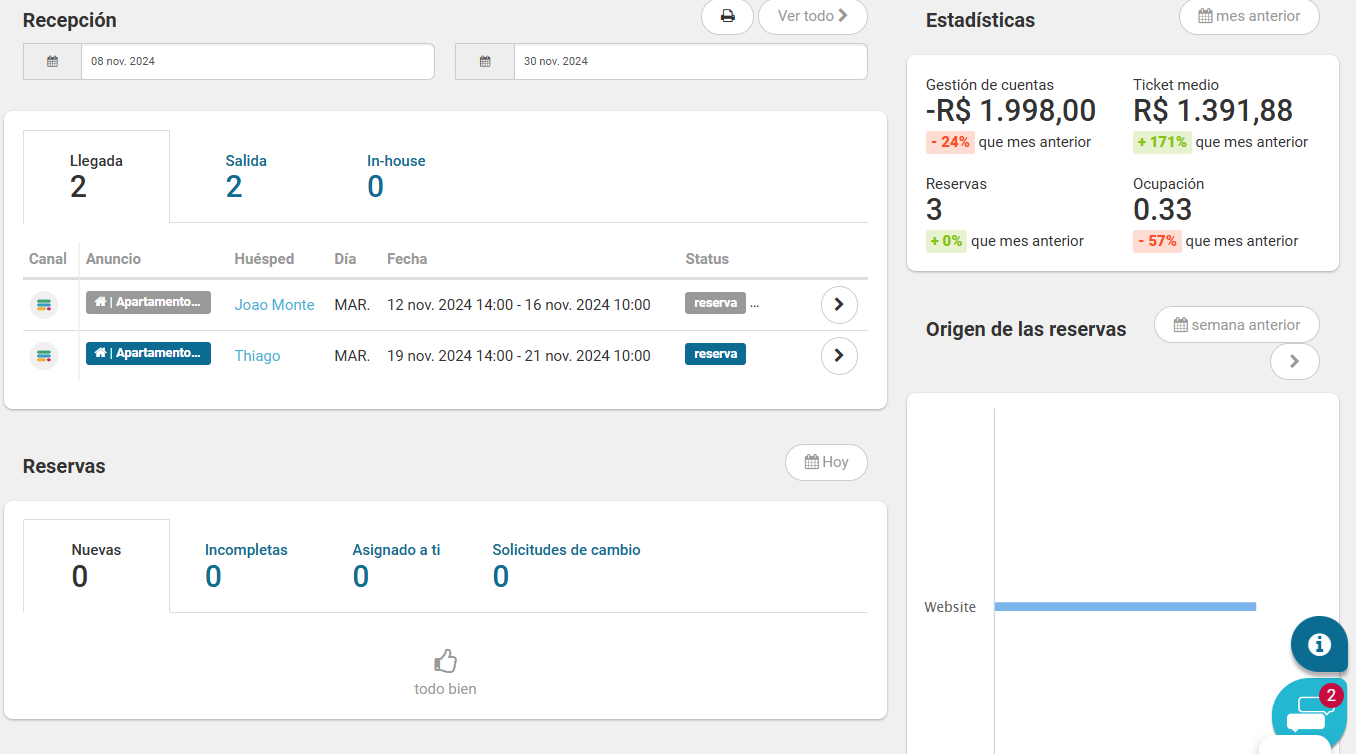Screen dimensions: 1356x754
Task: Expand Thiago reservation with arrow button
Action: point(839,356)
